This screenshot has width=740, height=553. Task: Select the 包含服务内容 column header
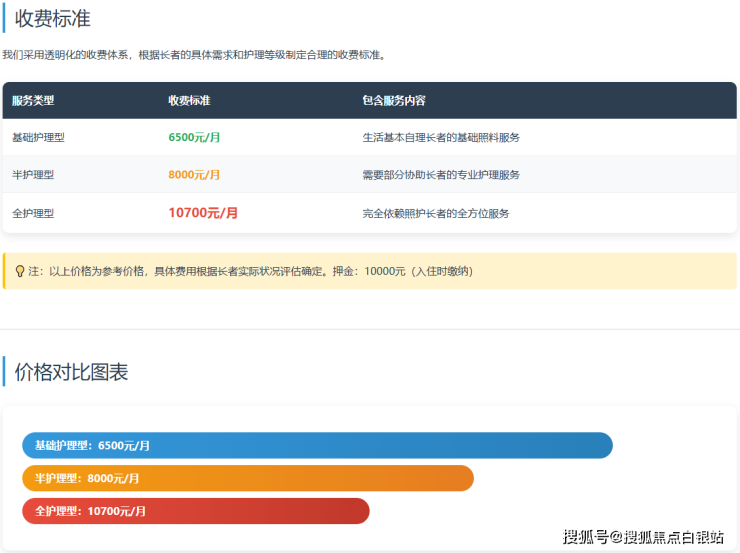point(394,101)
